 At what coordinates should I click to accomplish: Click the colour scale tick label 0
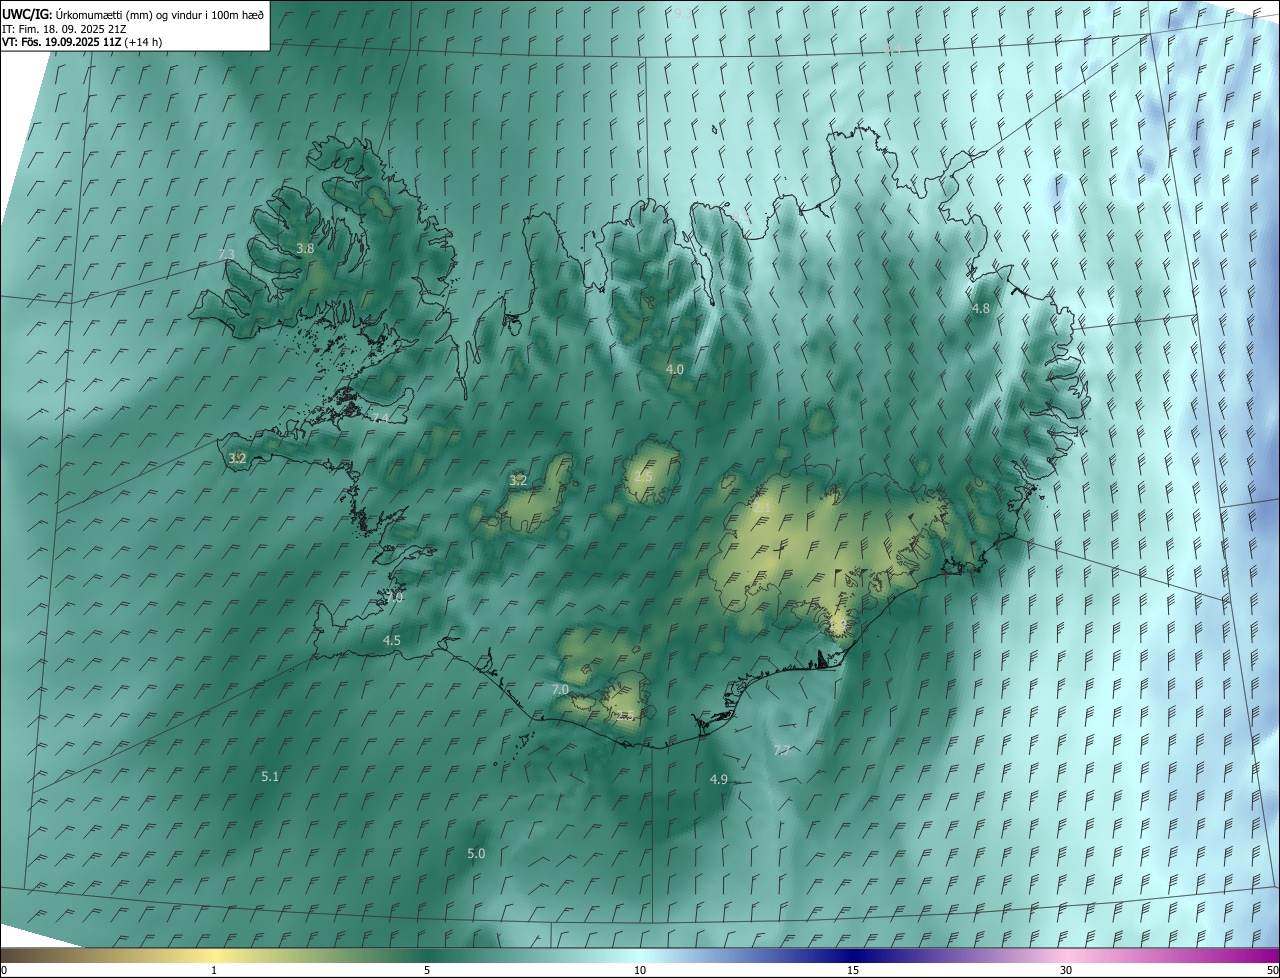4,971
